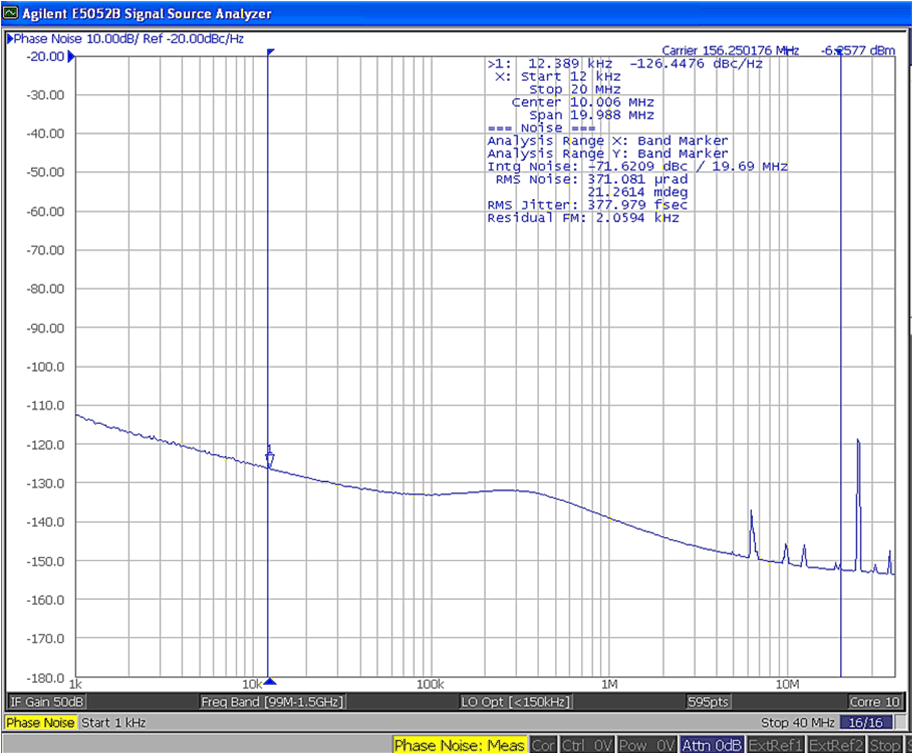Image resolution: width=913 pixels, height=754 pixels.
Task: Toggle the Corre 10 correction setting
Action: [875, 702]
